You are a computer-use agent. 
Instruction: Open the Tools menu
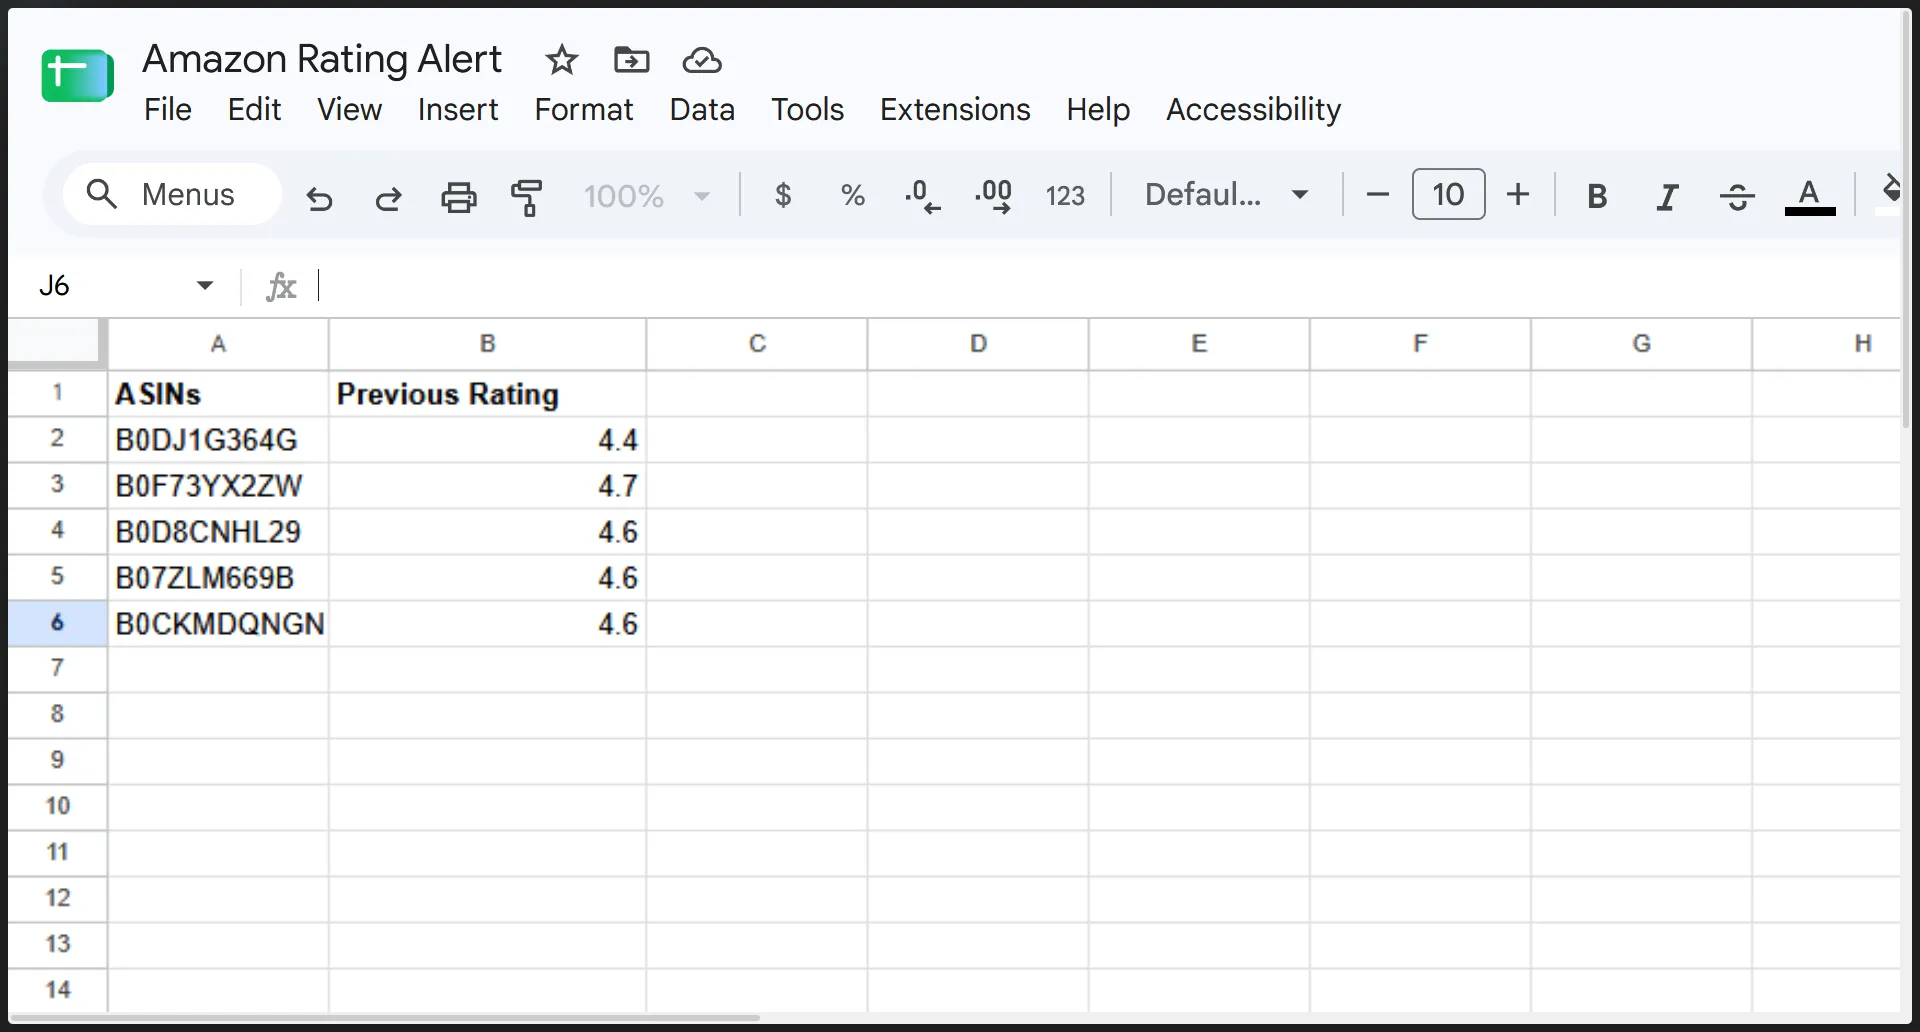click(x=807, y=109)
